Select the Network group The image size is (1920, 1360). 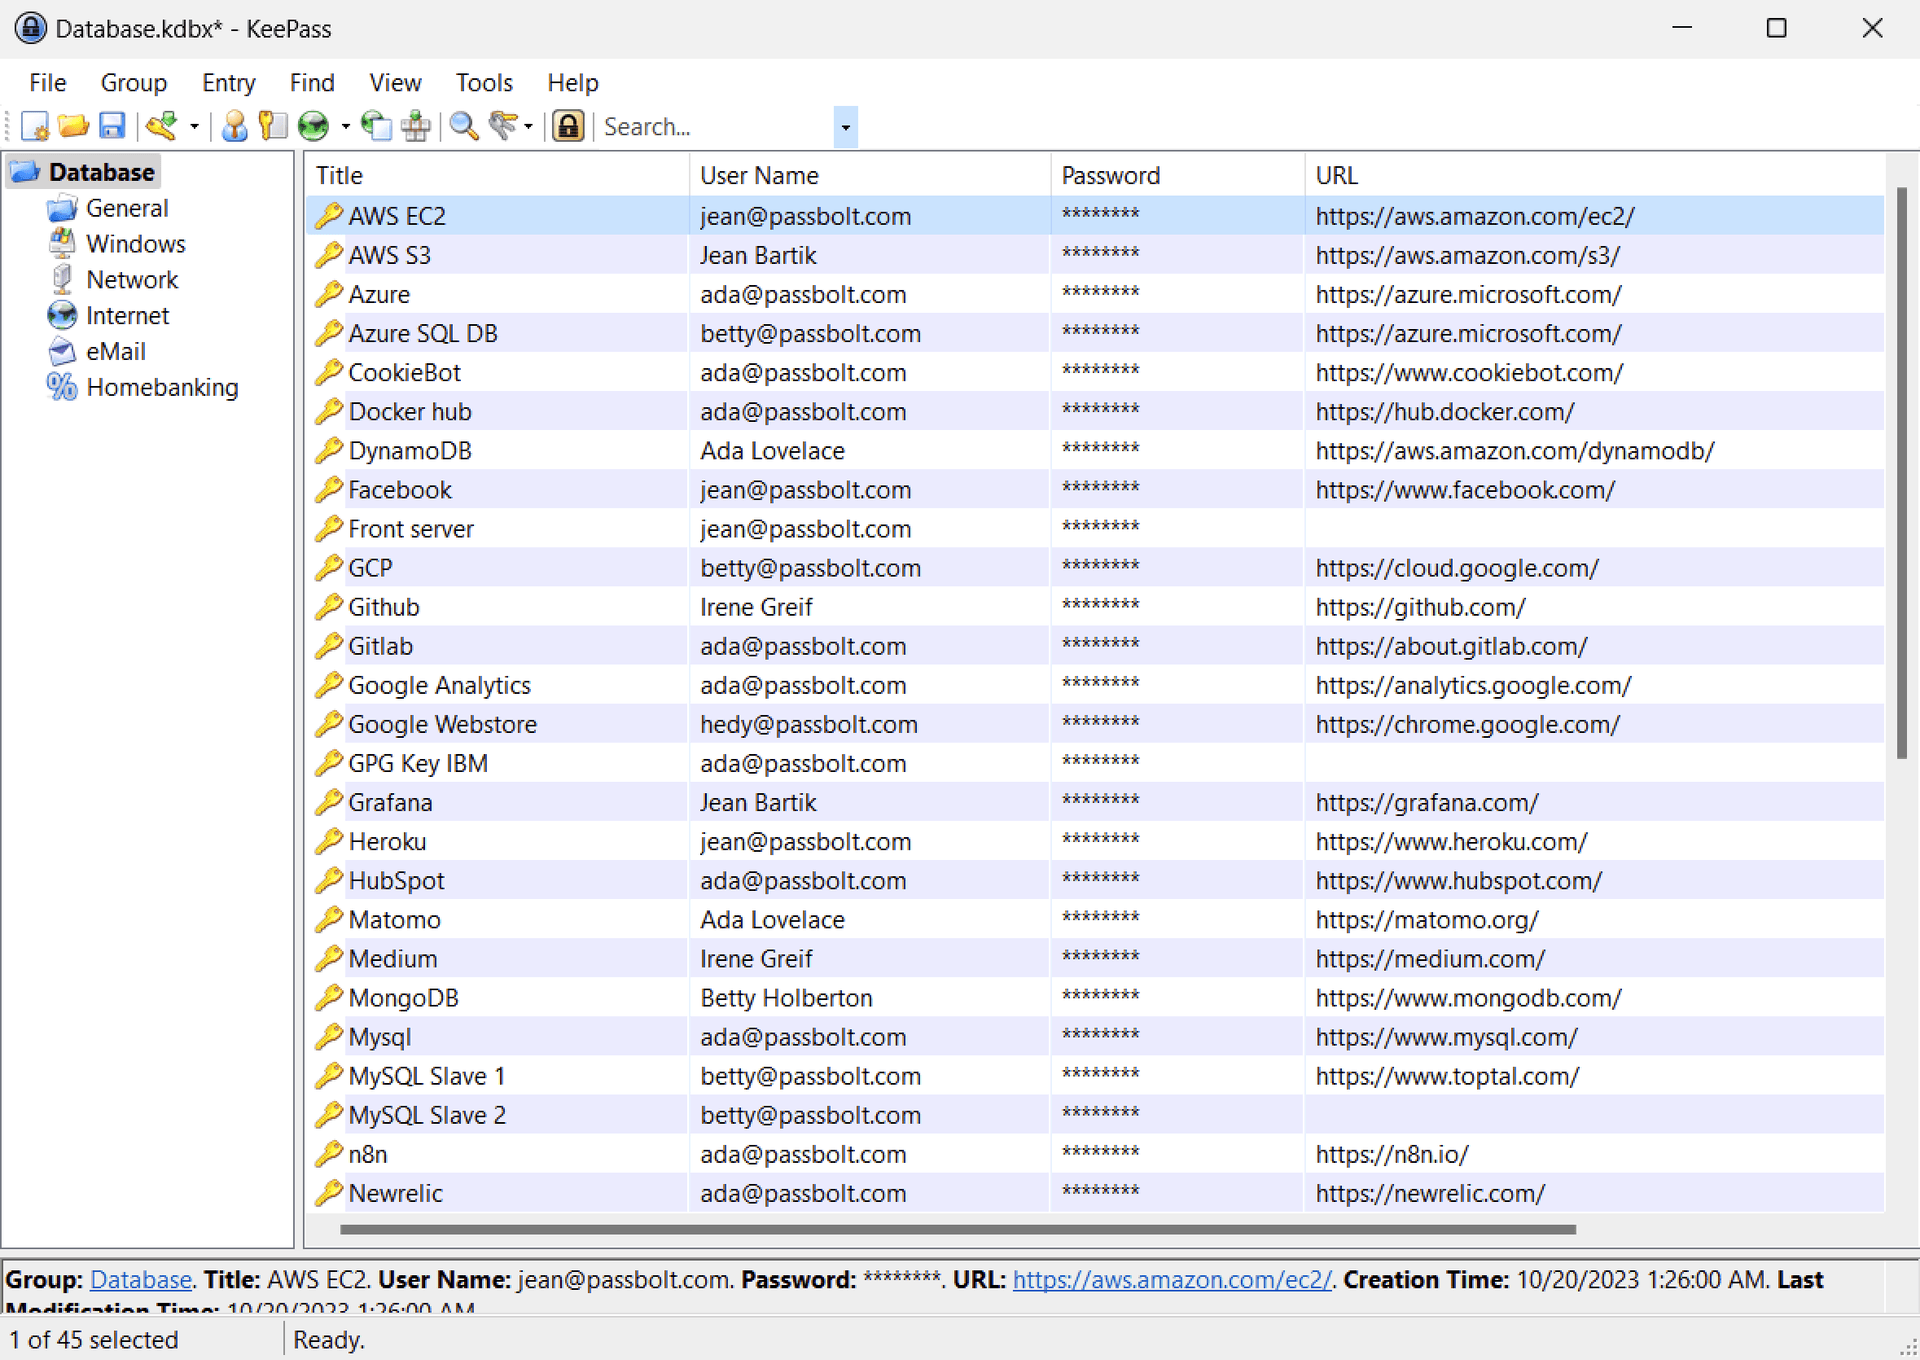pyautogui.click(x=132, y=280)
